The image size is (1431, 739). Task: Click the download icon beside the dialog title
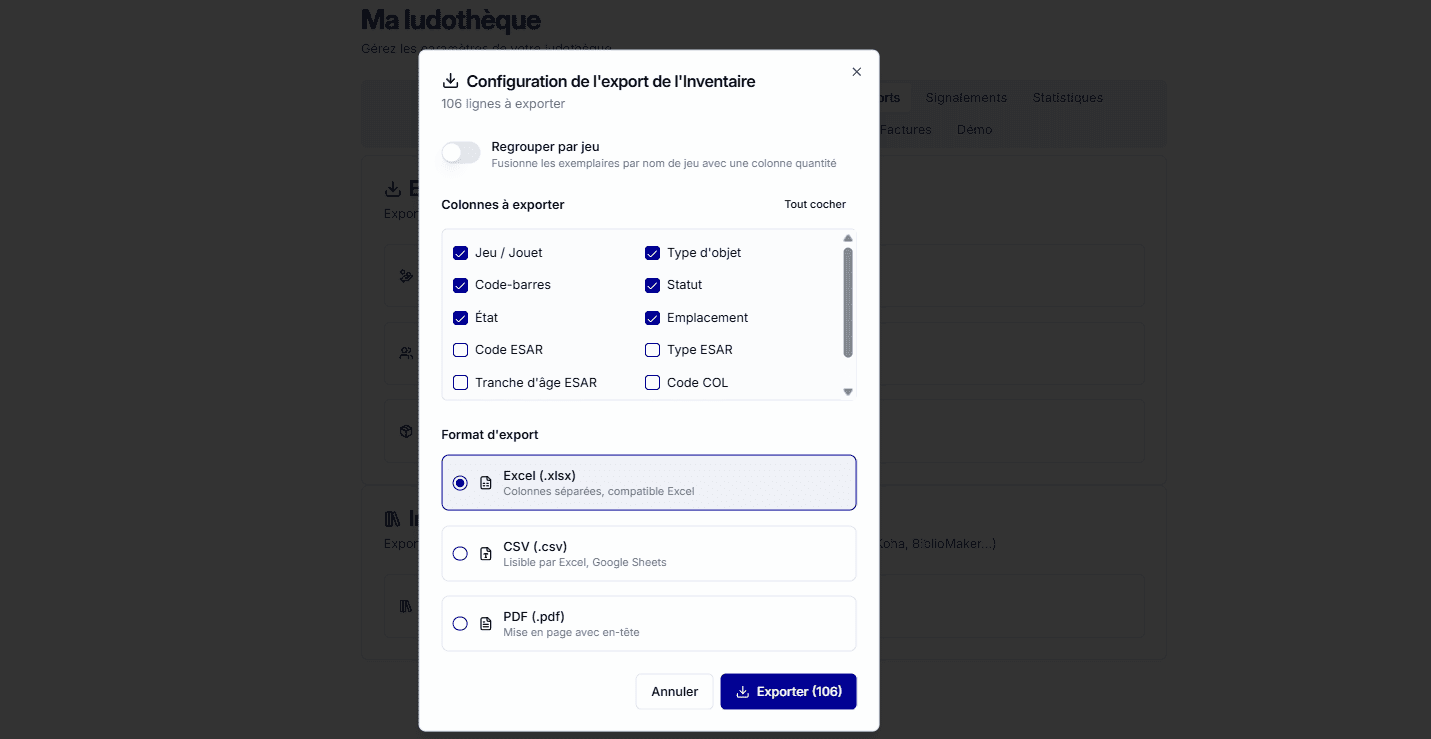point(450,81)
